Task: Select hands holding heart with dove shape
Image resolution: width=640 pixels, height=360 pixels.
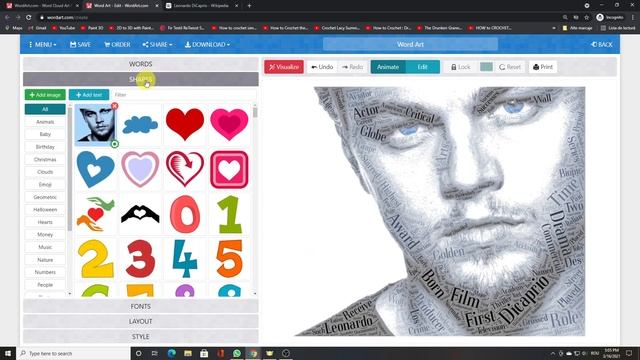Action: (x=96, y=214)
